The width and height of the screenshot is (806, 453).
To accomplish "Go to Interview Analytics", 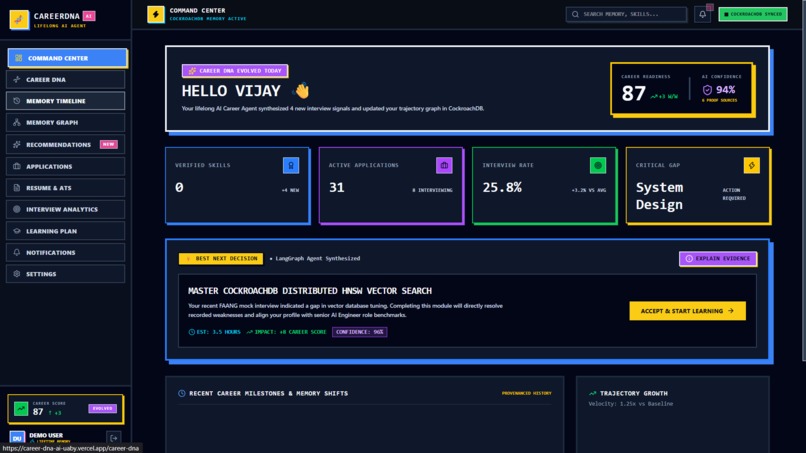I will coord(65,209).
